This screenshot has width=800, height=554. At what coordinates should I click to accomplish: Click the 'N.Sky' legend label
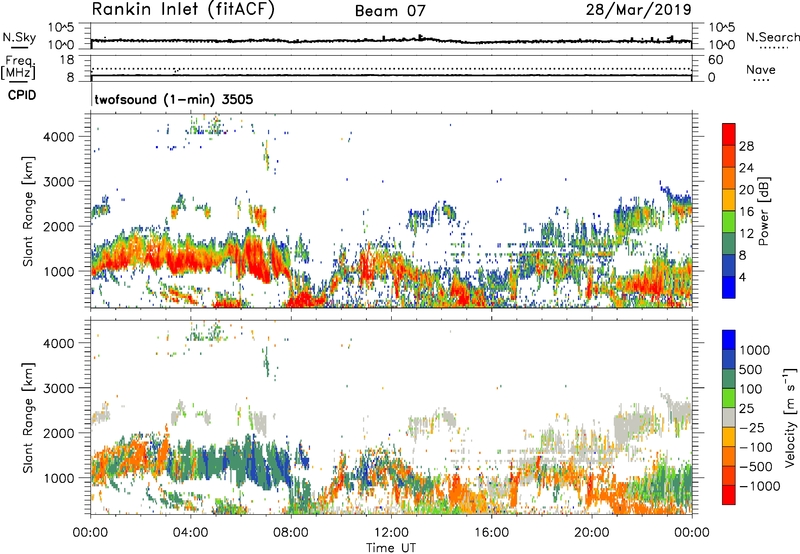point(19,37)
